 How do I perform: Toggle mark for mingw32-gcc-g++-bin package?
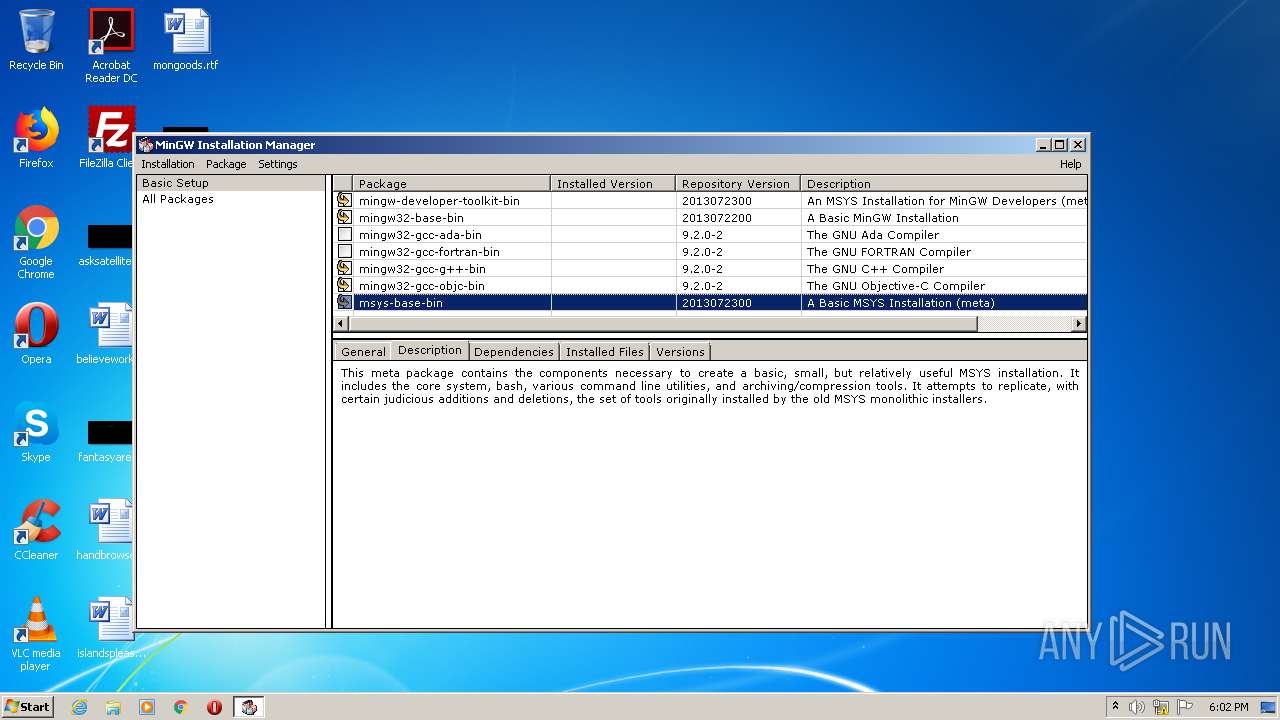pyautogui.click(x=344, y=268)
